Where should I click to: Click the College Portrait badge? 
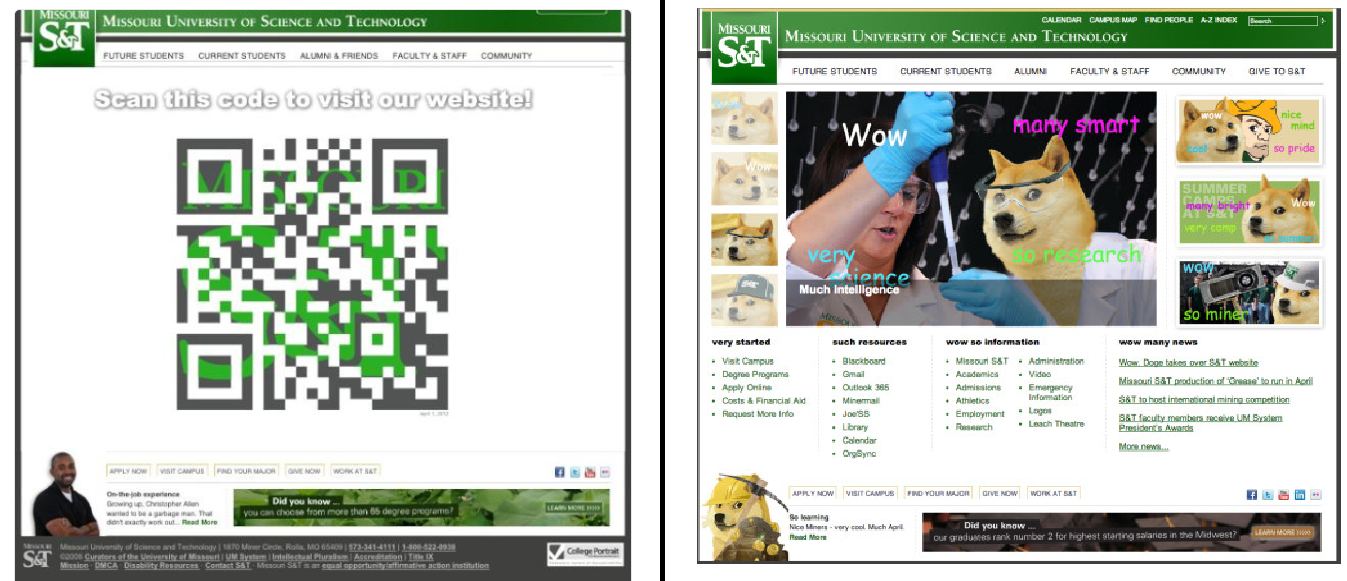tap(584, 553)
